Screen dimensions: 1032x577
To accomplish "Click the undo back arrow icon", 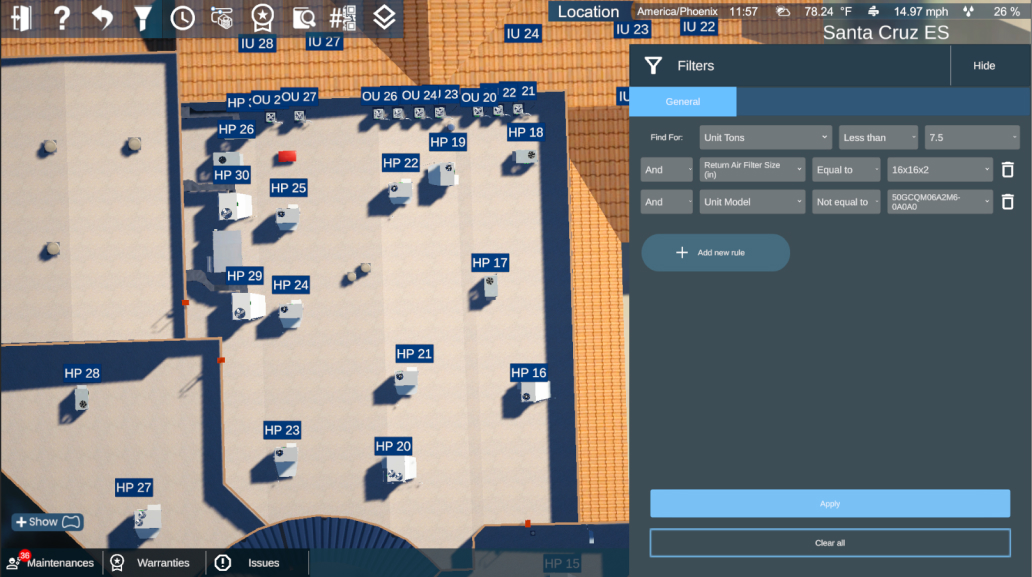I will pos(102,17).
